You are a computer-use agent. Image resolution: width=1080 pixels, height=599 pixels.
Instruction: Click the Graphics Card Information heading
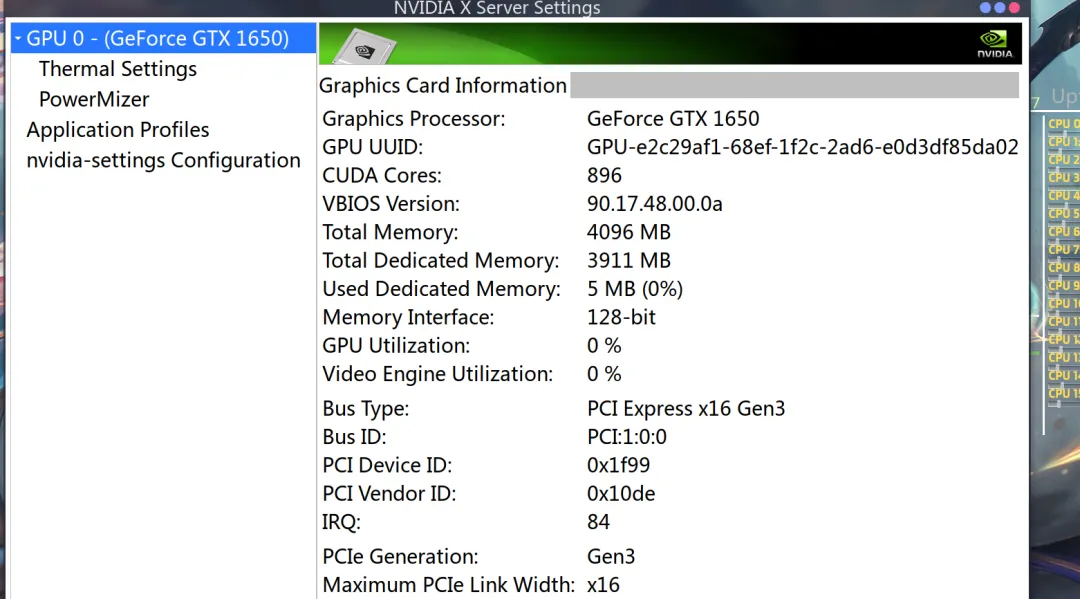tap(442, 85)
